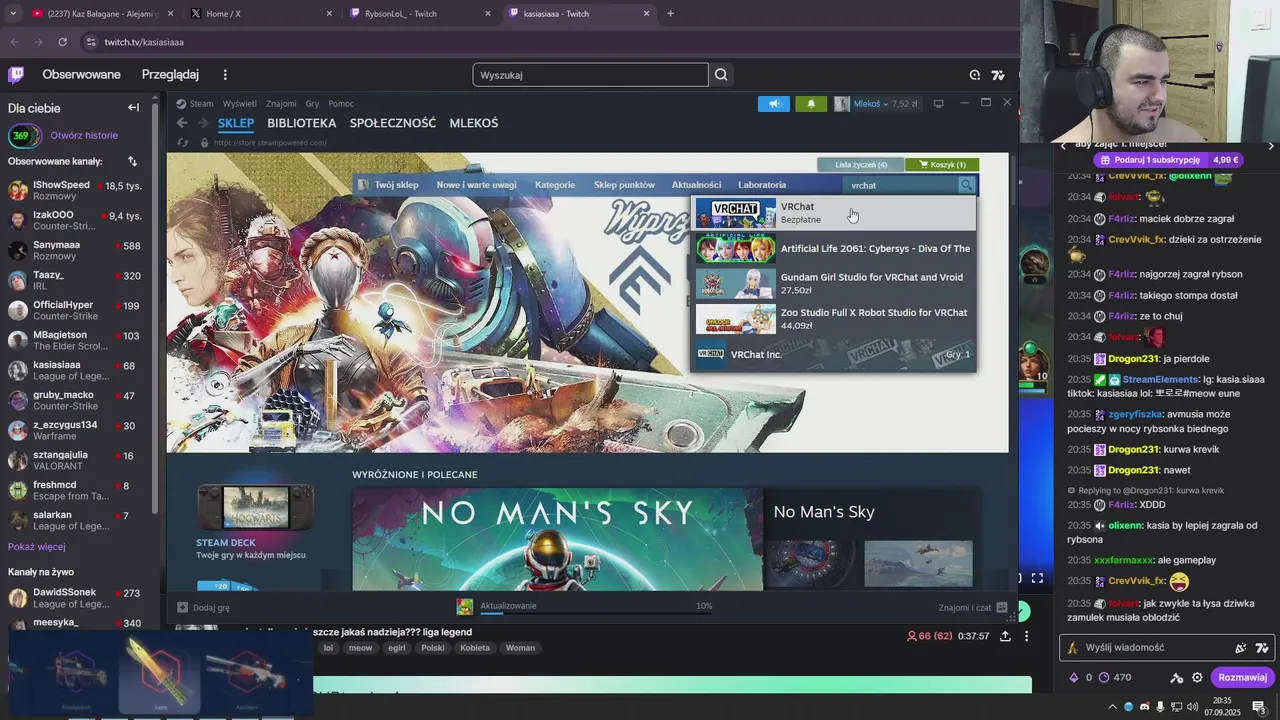Open the Windows notification center icon
Viewport: 1280px width, 720px height.
click(x=1259, y=707)
